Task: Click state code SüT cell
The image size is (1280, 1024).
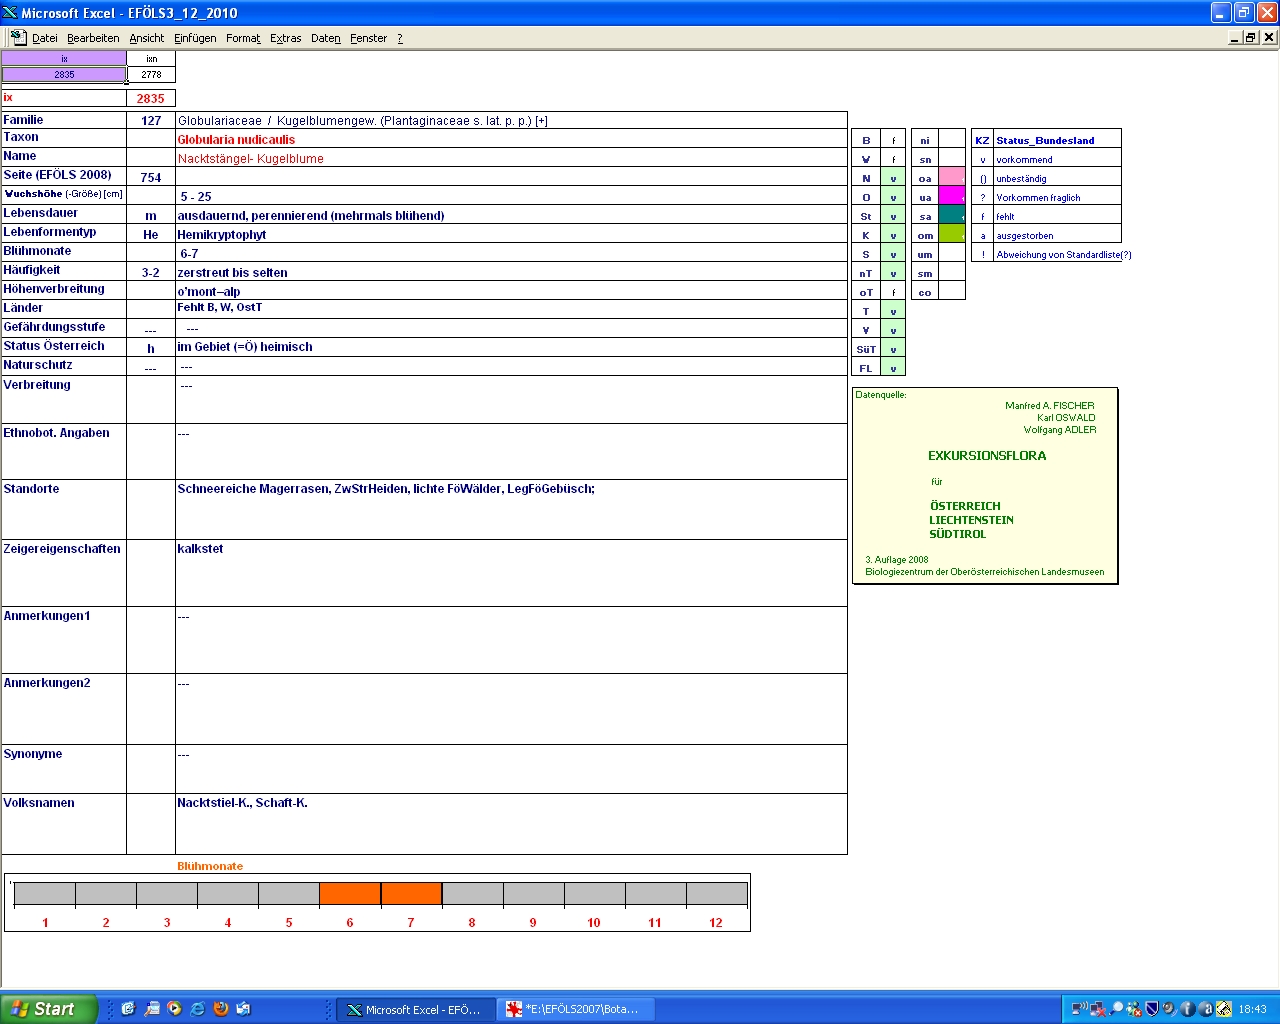Action: pyautogui.click(x=866, y=349)
